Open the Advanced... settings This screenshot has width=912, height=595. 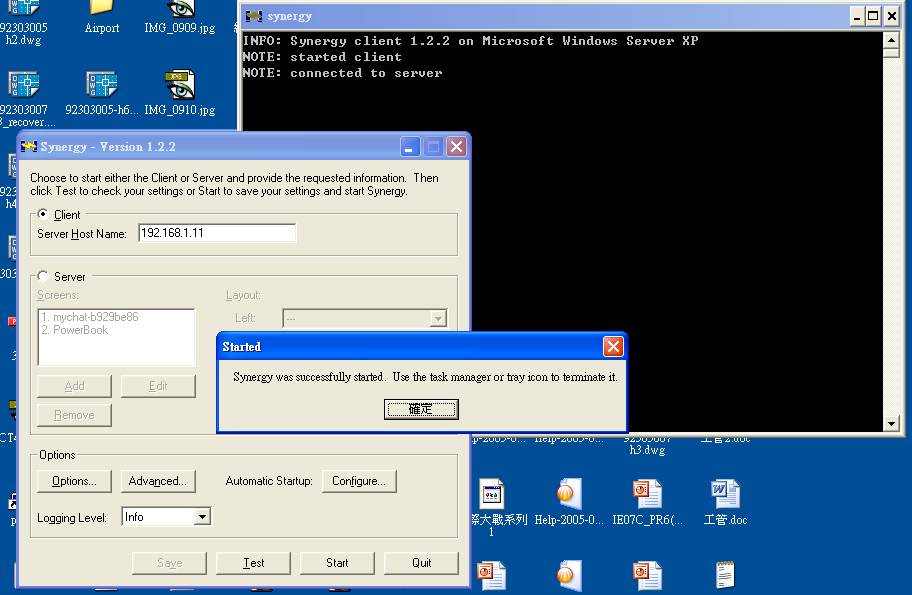pyautogui.click(x=158, y=481)
